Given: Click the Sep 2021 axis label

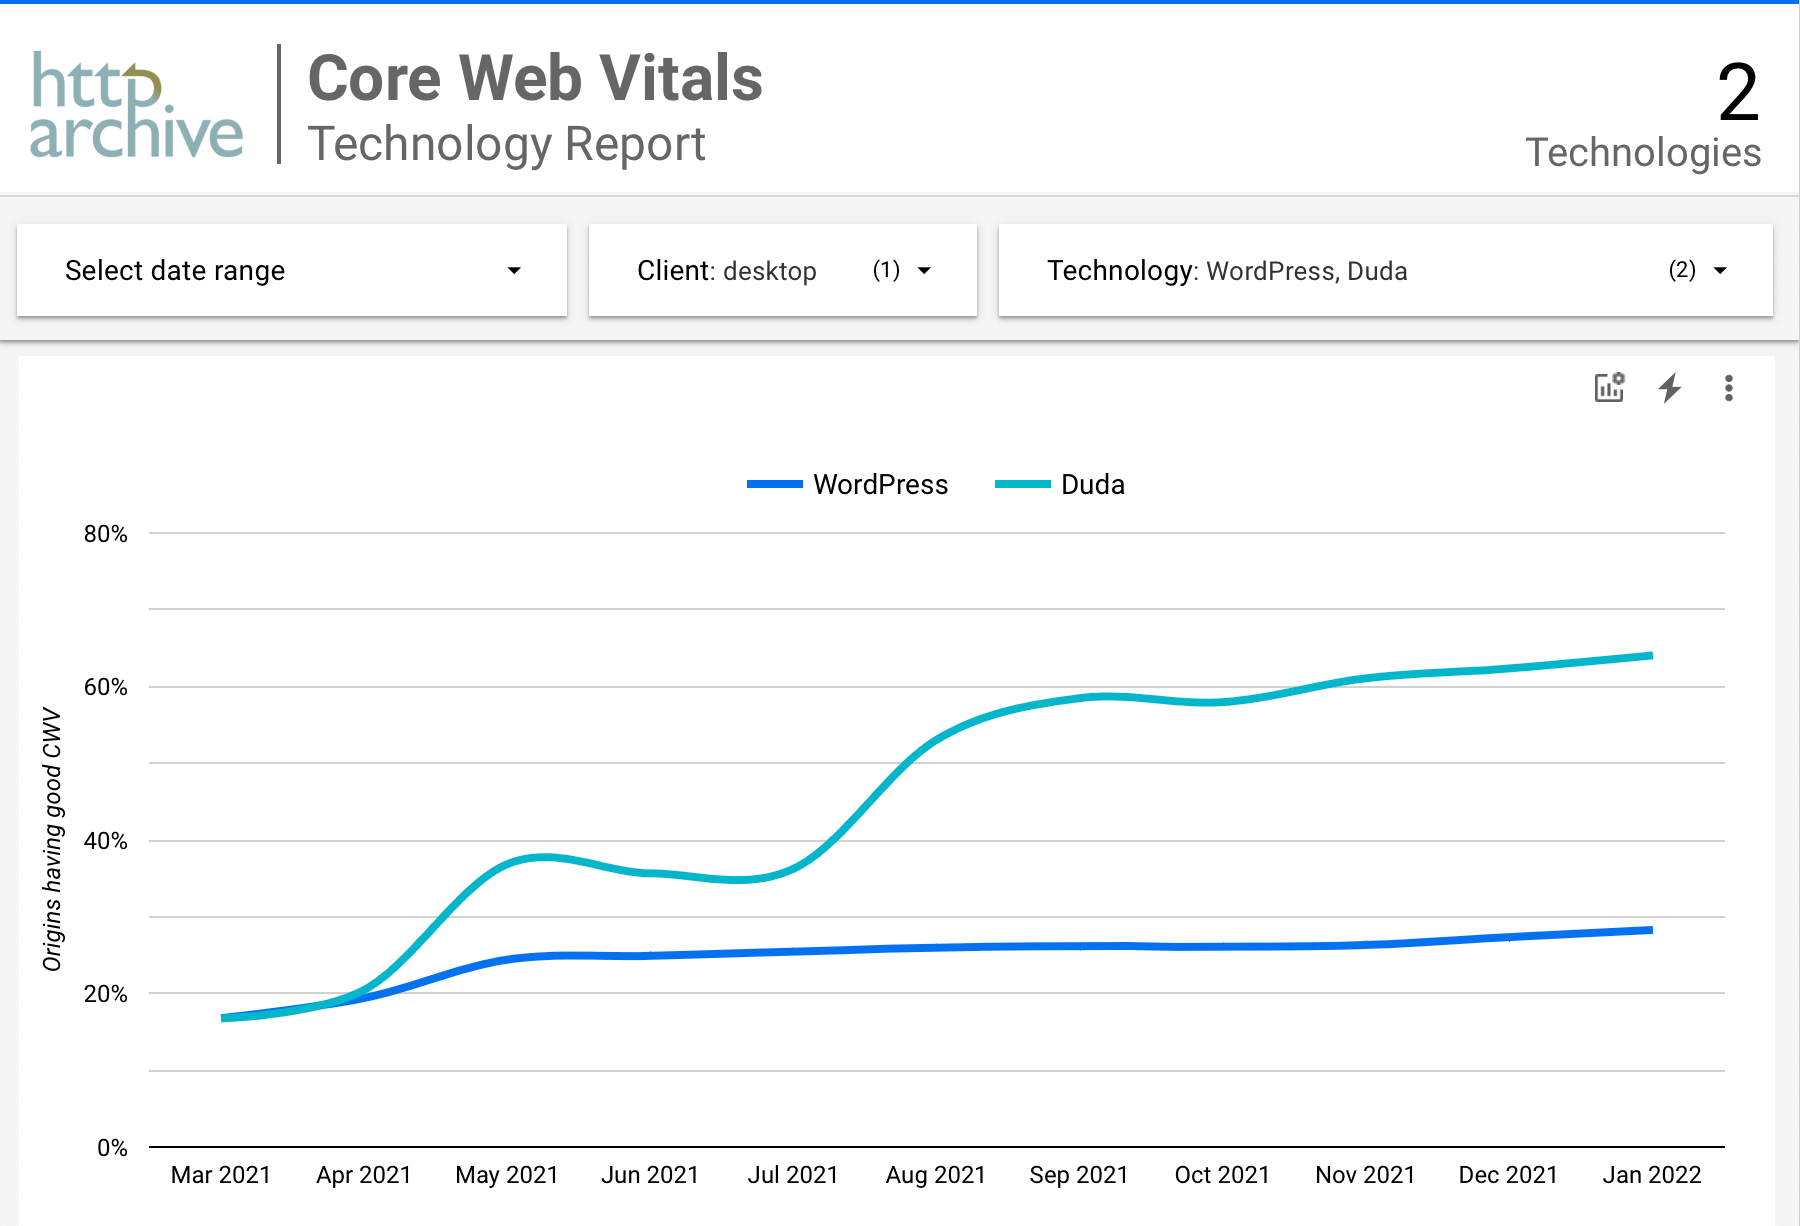Looking at the screenshot, I should [x=1079, y=1174].
